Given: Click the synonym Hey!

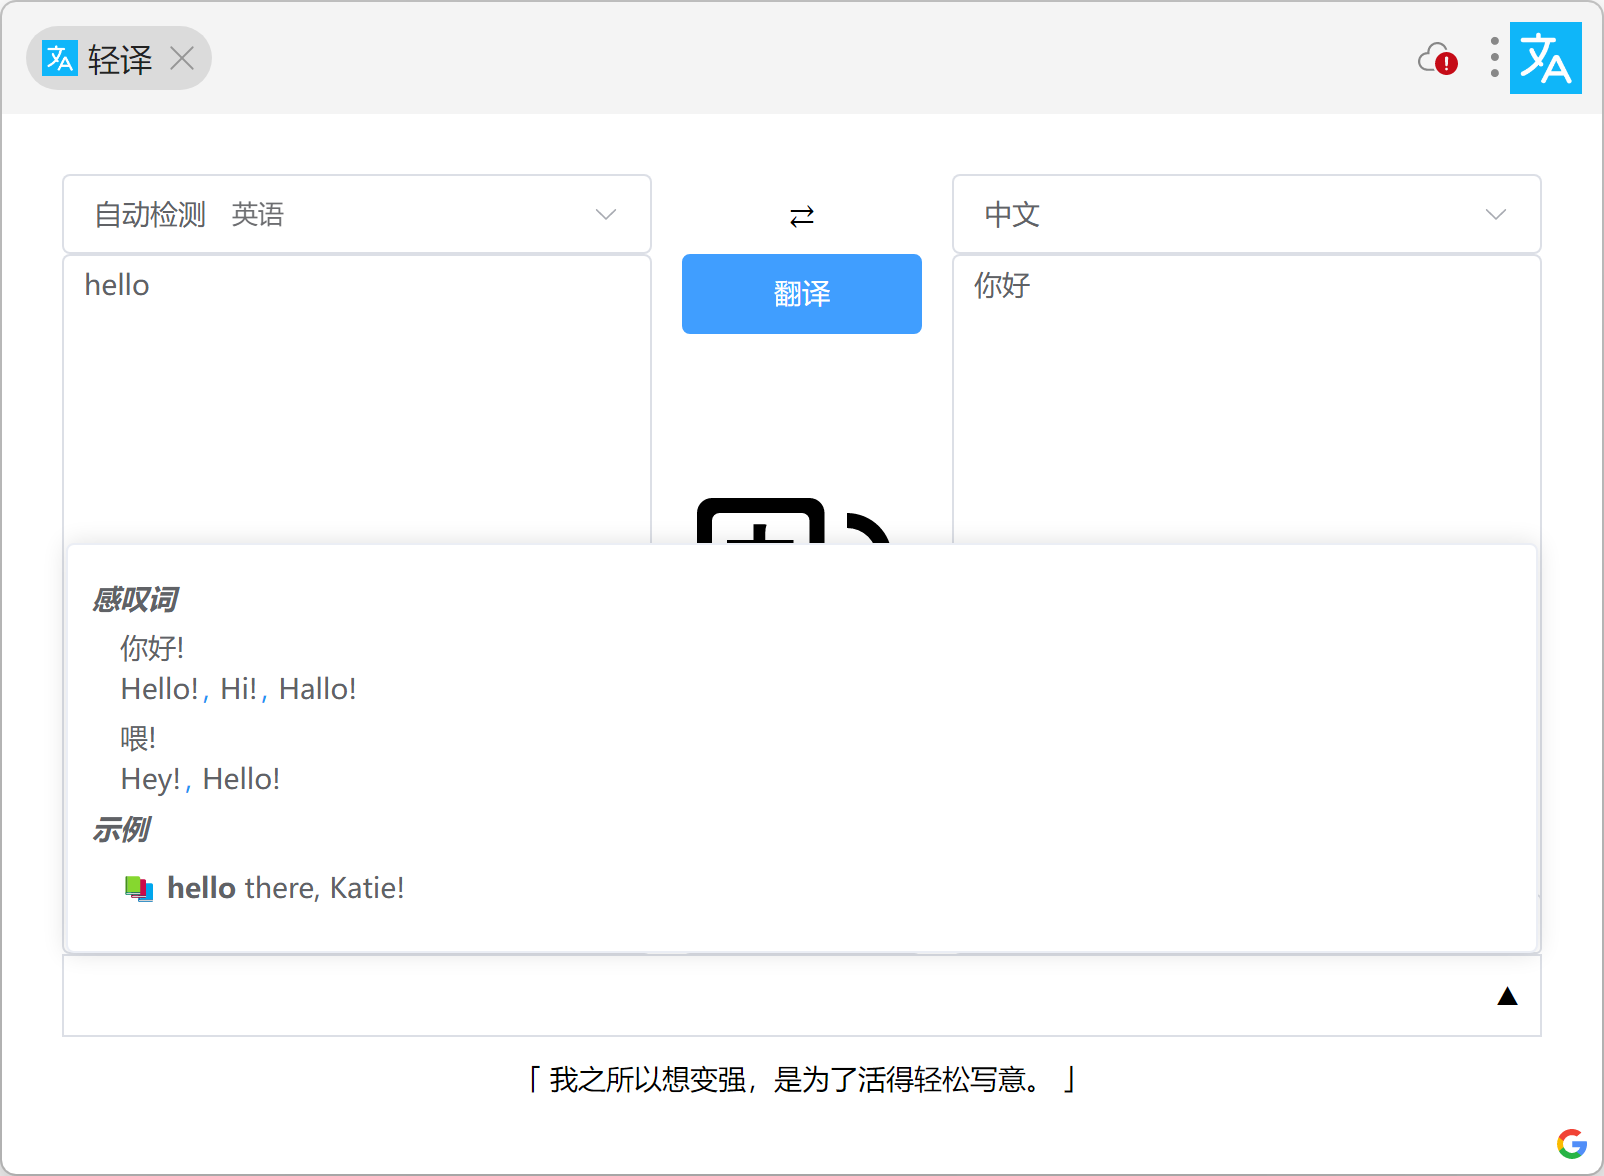Looking at the screenshot, I should tap(151, 779).
